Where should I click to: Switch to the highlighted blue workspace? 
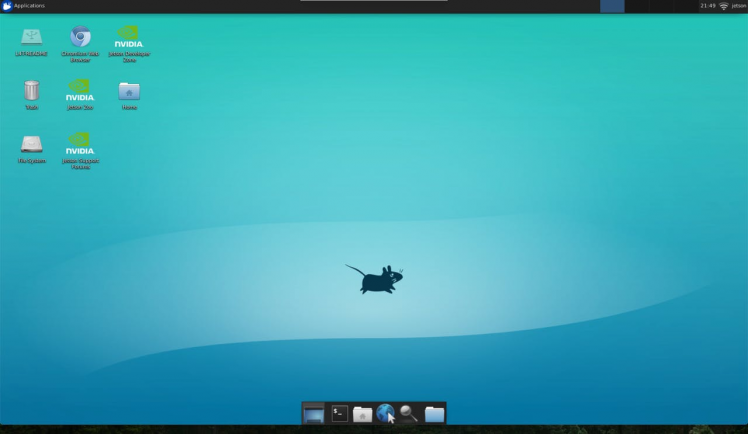coord(612,6)
